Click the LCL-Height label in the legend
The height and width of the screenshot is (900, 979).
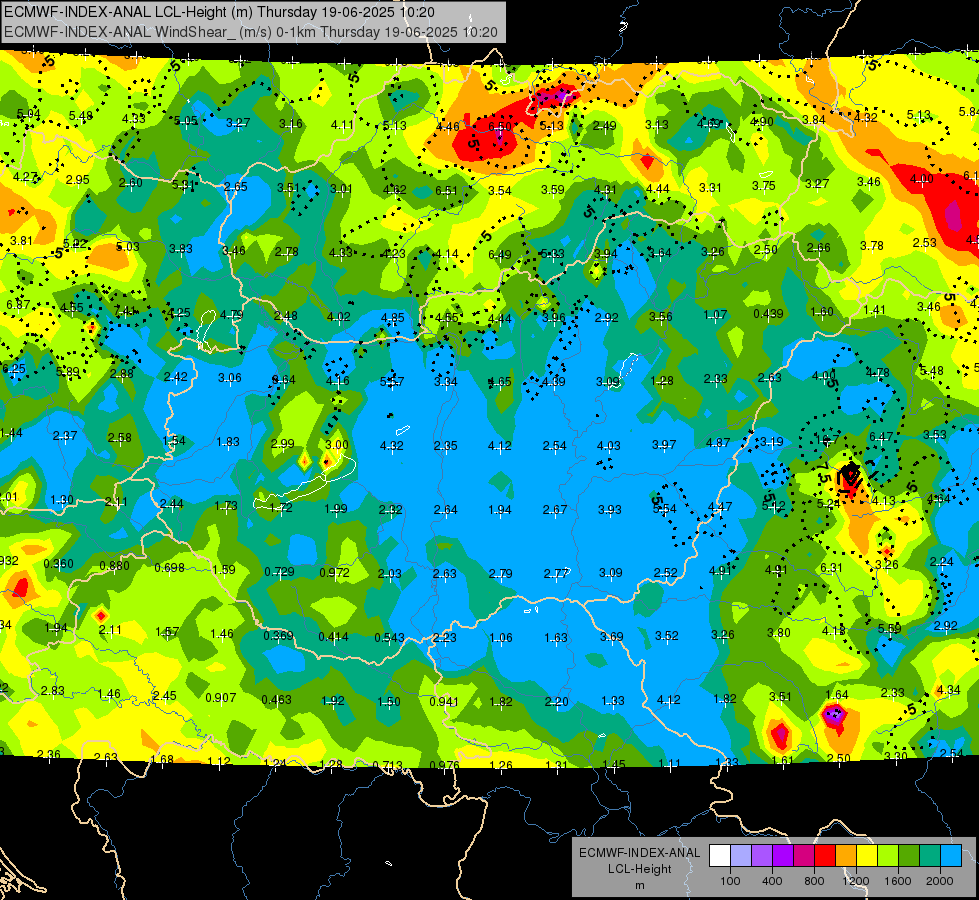coord(640,869)
